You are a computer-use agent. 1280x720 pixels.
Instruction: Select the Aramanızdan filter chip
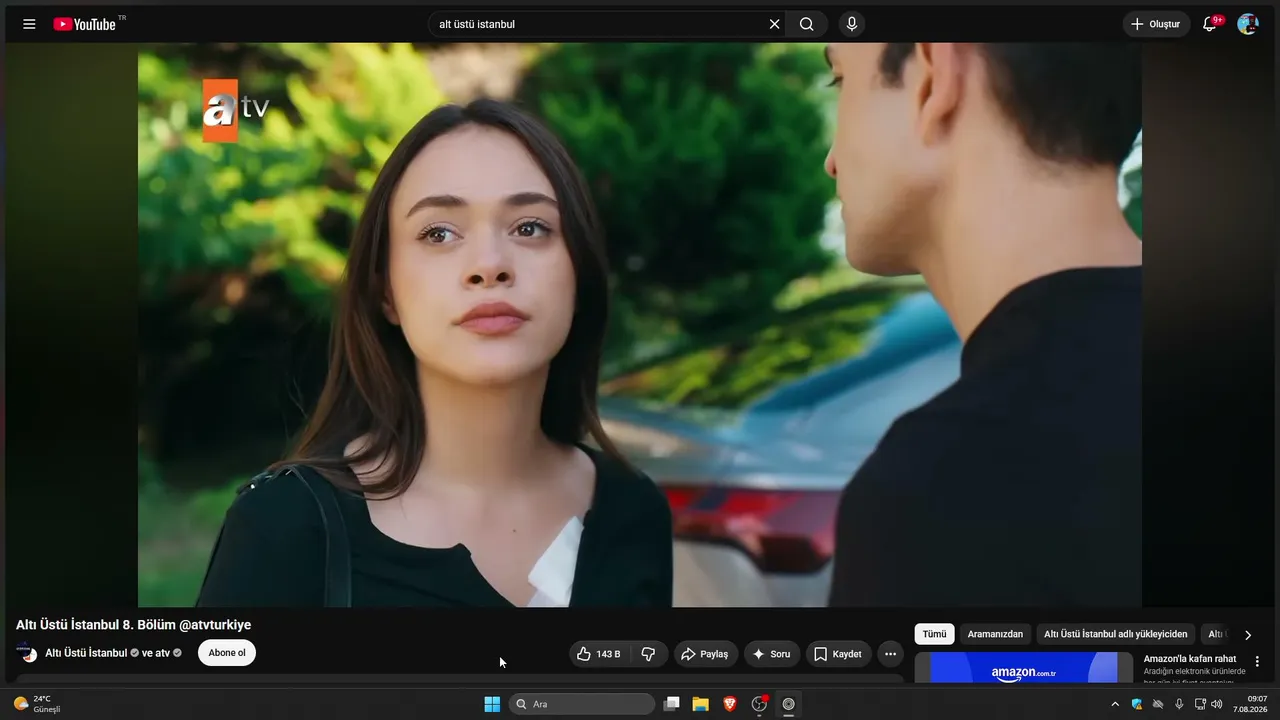(995, 634)
